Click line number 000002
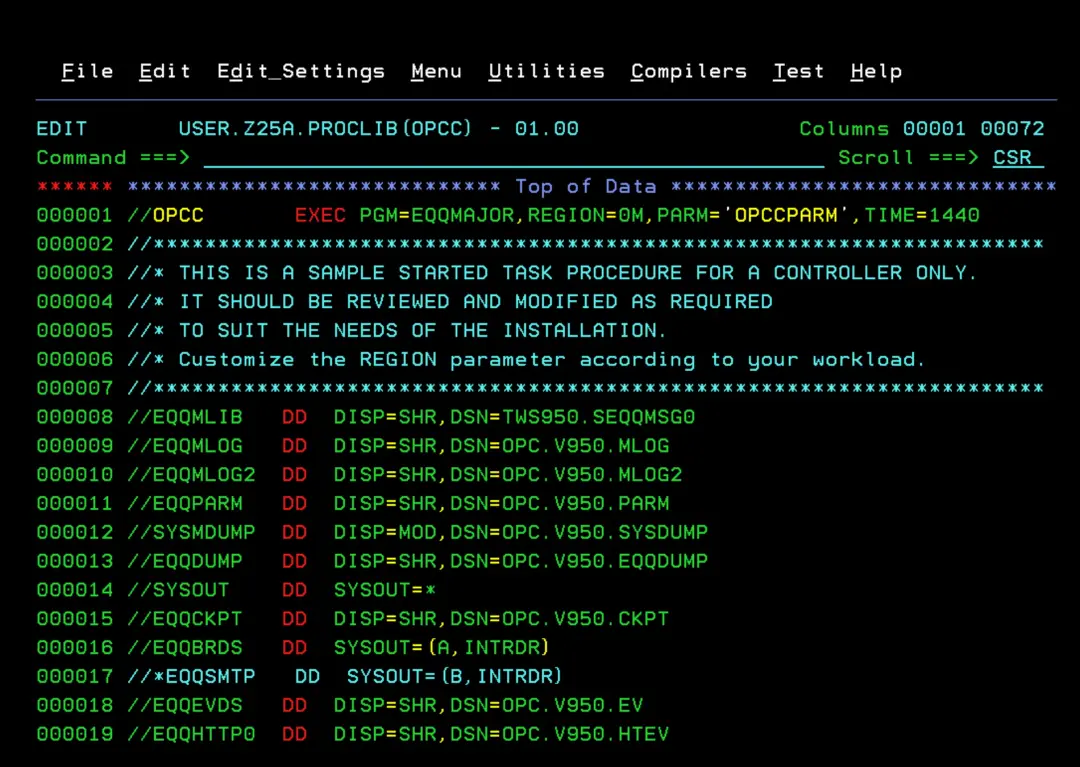This screenshot has width=1080, height=767. click(74, 244)
